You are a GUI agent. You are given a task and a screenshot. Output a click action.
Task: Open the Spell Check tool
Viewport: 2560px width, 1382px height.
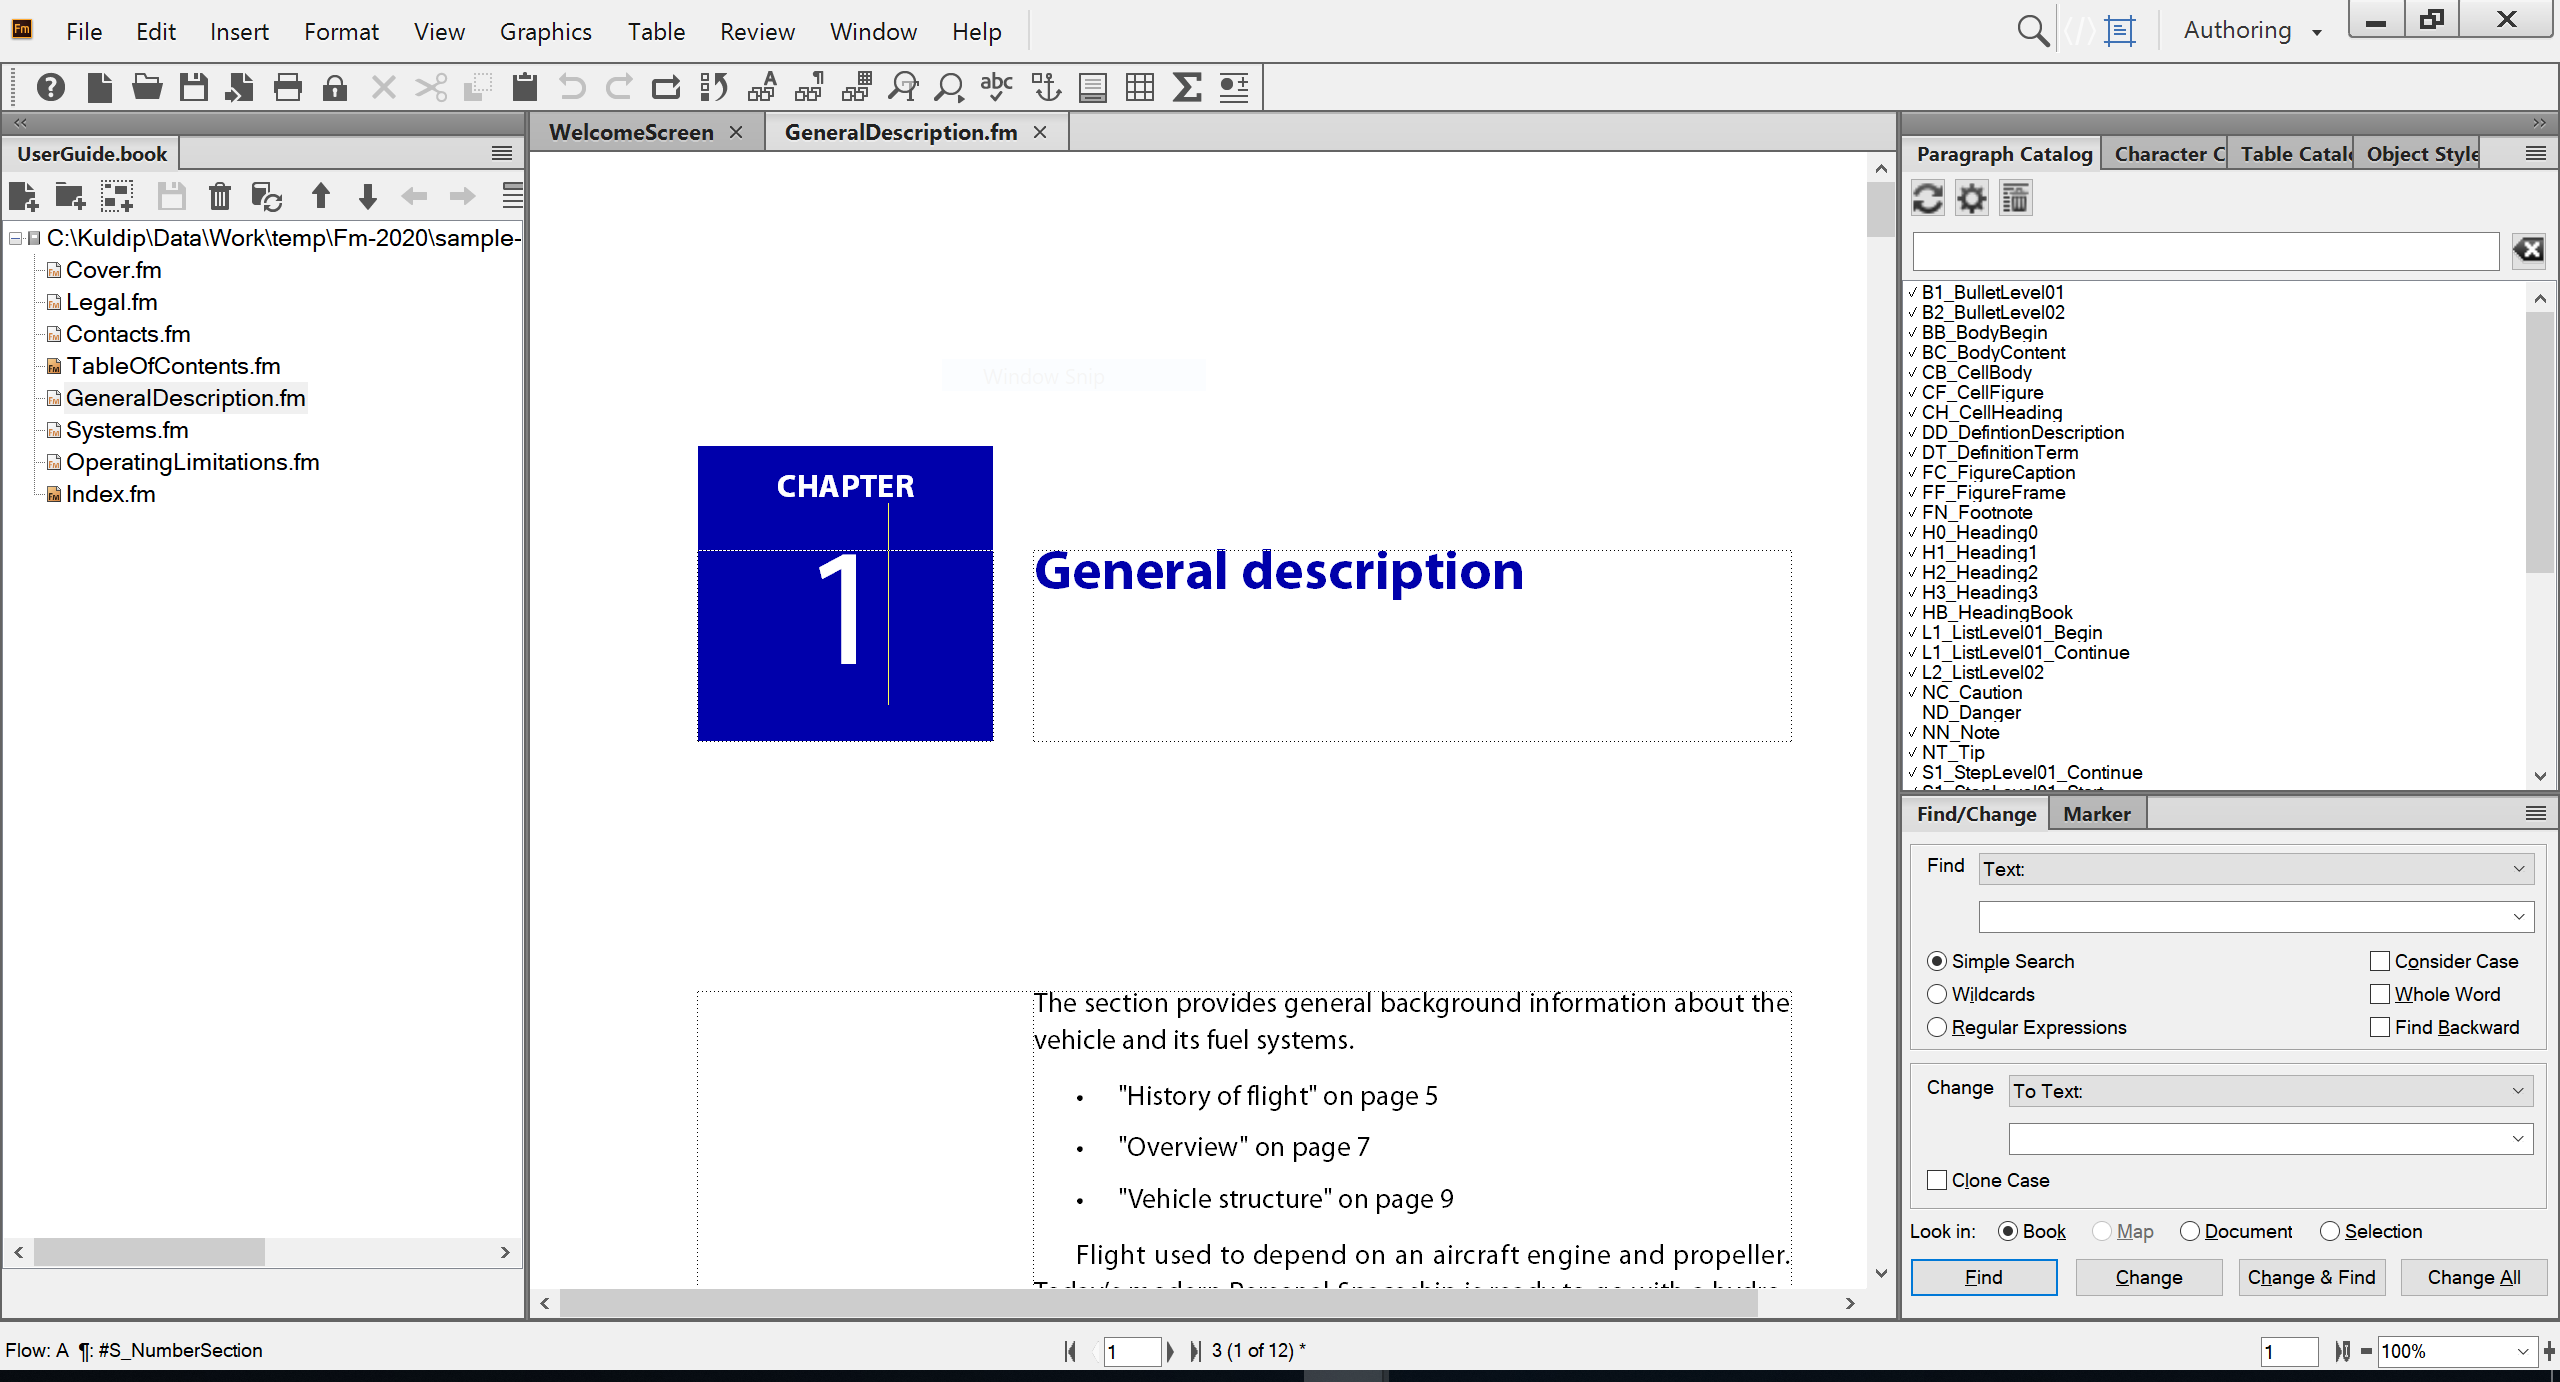(x=995, y=87)
